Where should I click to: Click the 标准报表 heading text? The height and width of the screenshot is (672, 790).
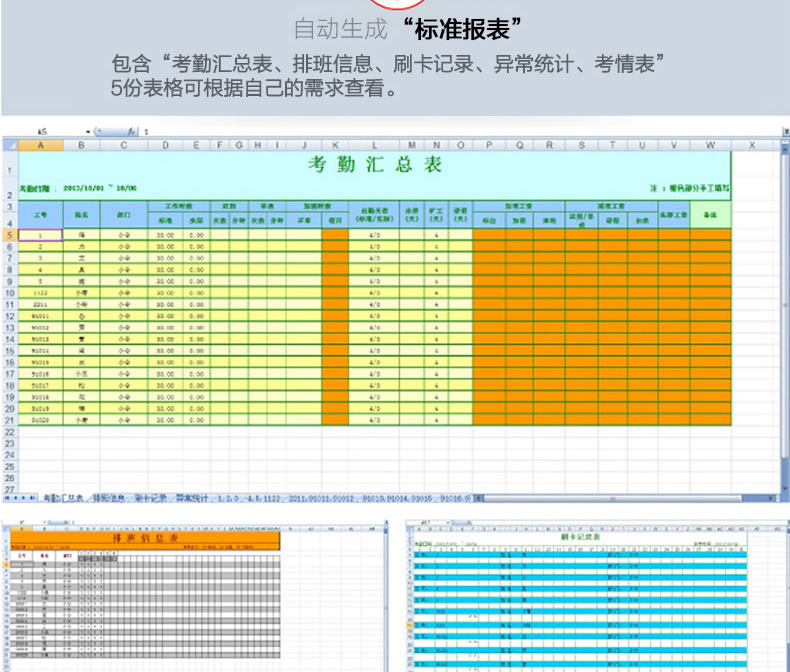pos(463,29)
